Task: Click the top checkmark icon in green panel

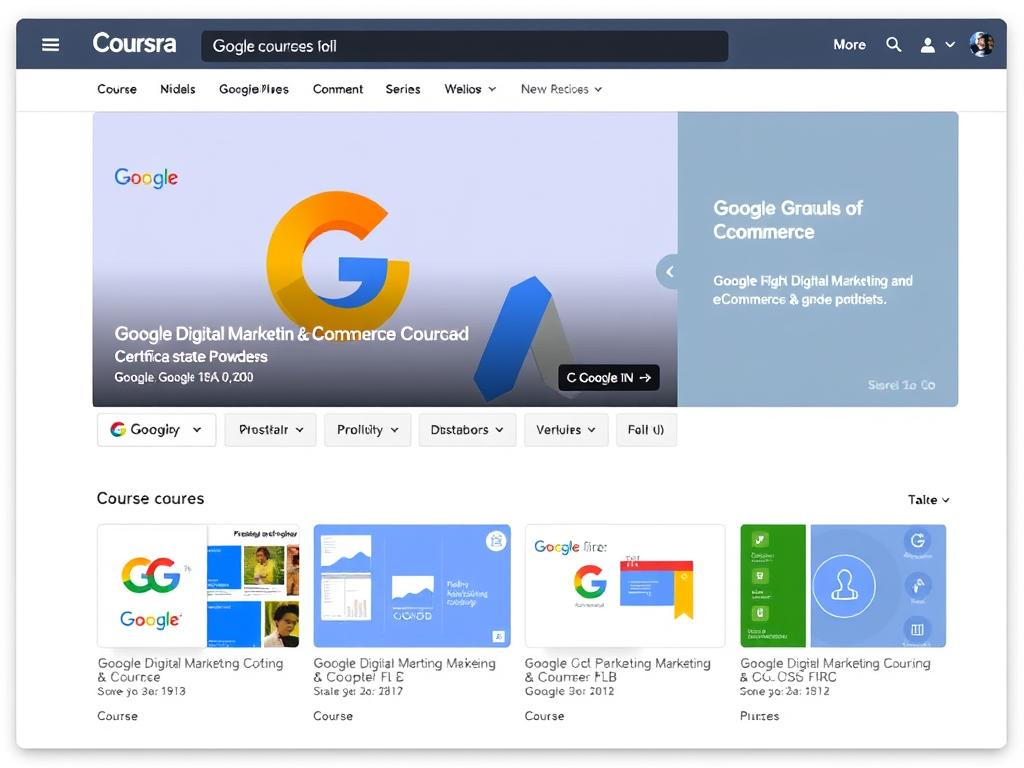Action: point(760,540)
